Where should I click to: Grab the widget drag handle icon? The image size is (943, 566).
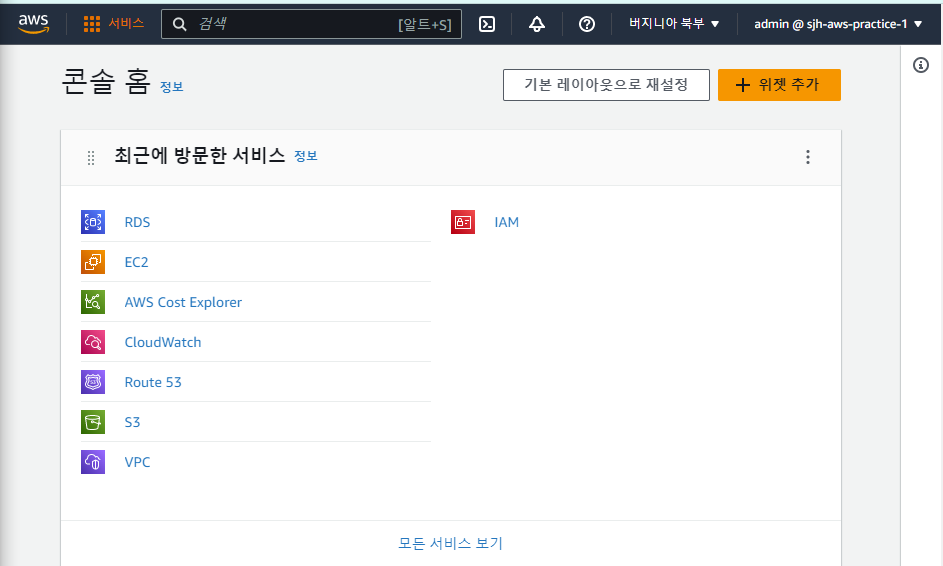click(91, 158)
